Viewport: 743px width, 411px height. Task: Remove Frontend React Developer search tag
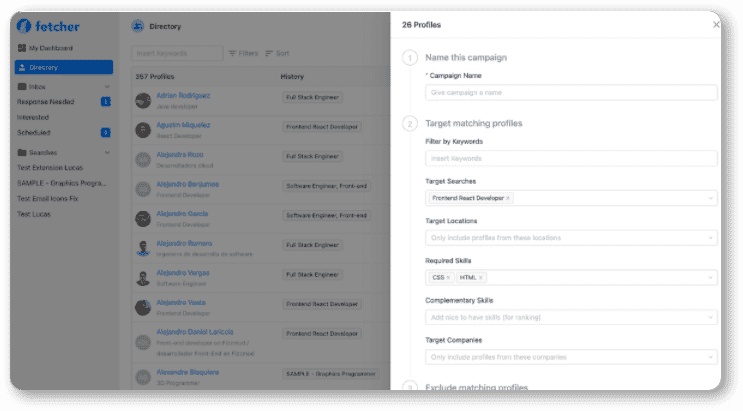[507, 198]
